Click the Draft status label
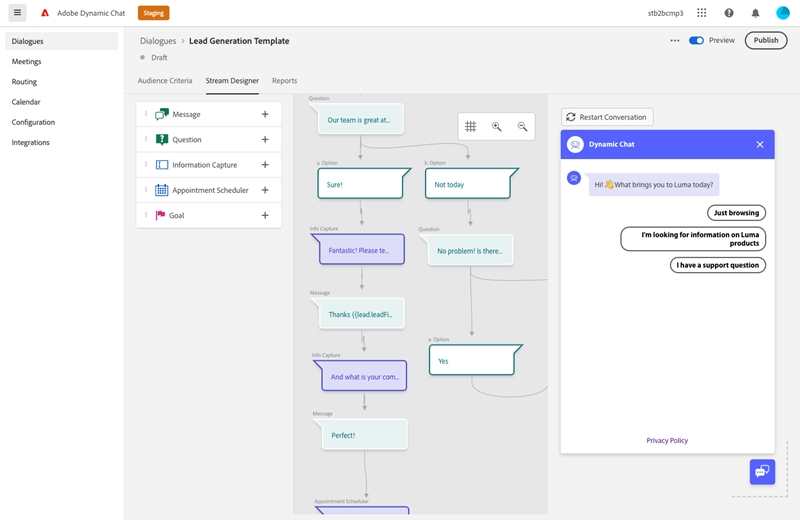 pyautogui.click(x=159, y=58)
